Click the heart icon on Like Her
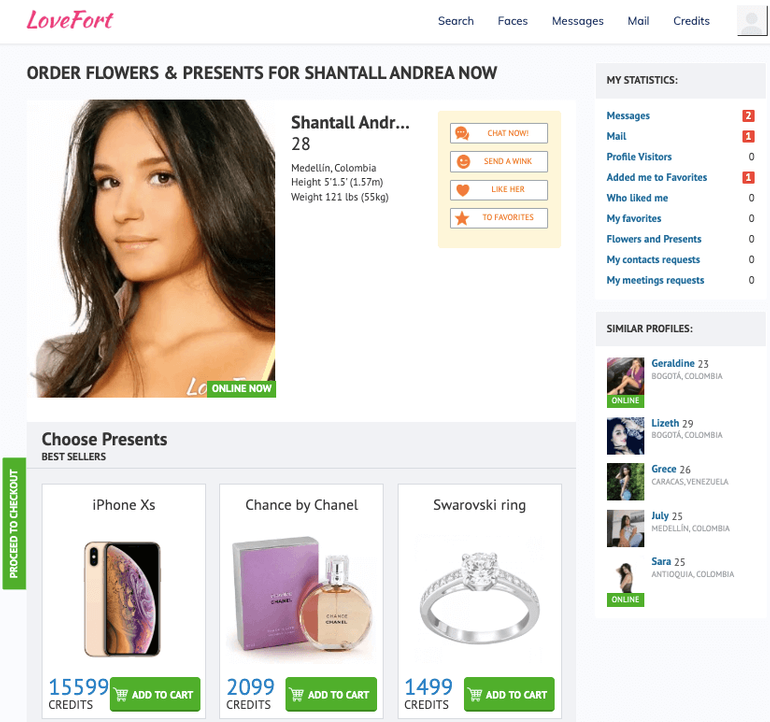 click(x=463, y=190)
